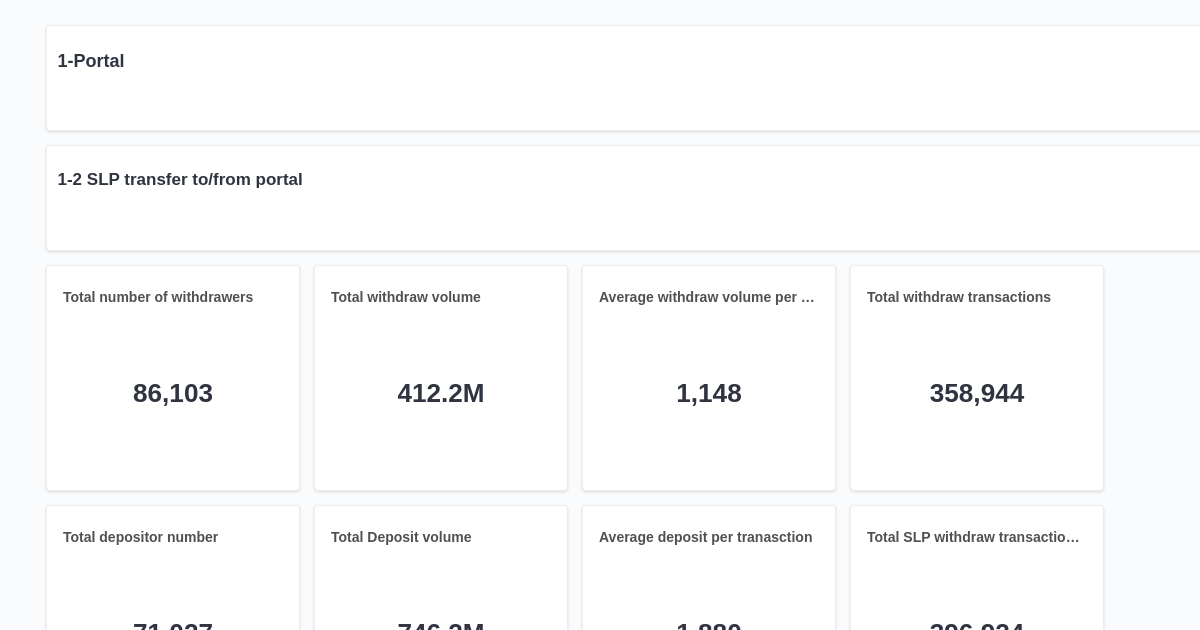Select the SLP transfer section heading text
1200x630 pixels.
click(181, 180)
